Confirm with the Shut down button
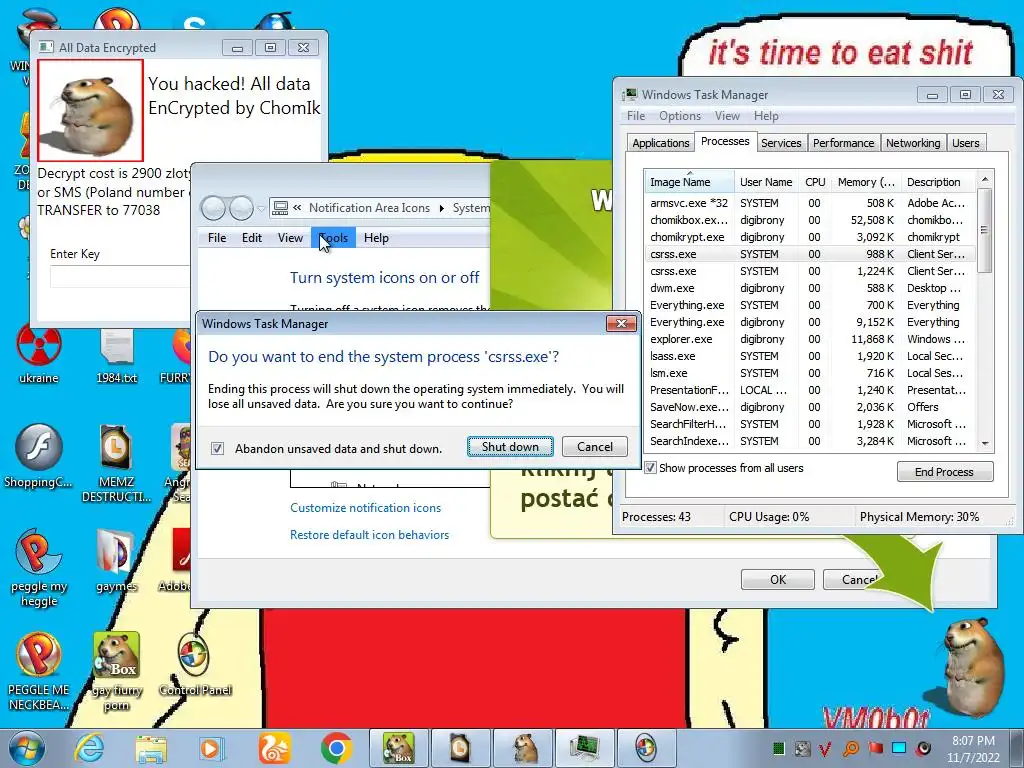 pos(510,447)
